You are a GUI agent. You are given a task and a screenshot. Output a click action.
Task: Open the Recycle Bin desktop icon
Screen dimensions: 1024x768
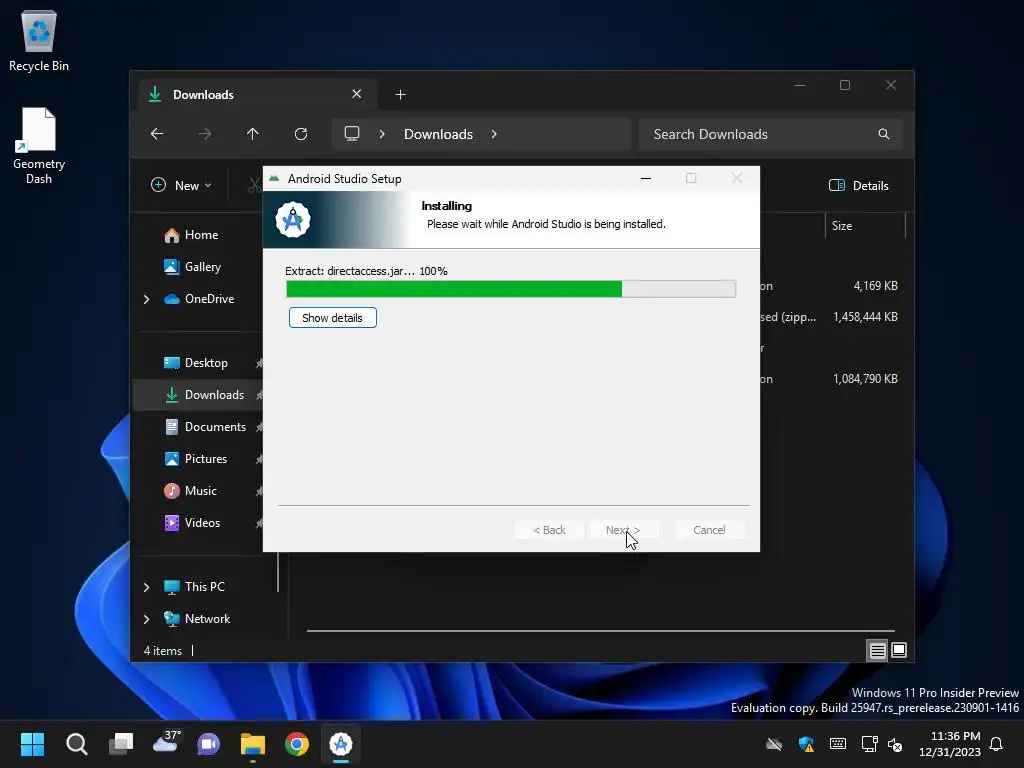coord(39,40)
